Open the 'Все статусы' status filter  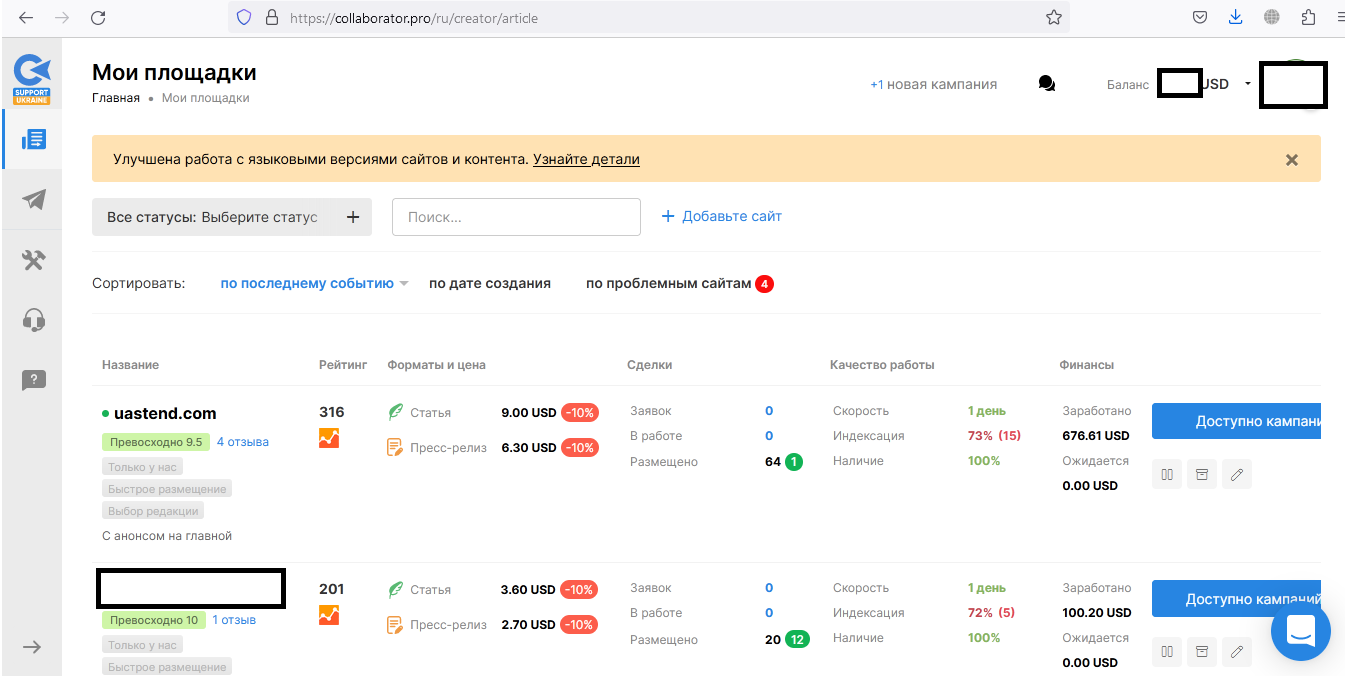coord(231,217)
